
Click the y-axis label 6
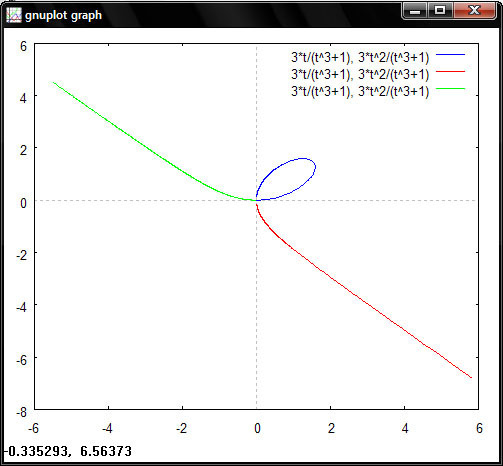(23, 46)
